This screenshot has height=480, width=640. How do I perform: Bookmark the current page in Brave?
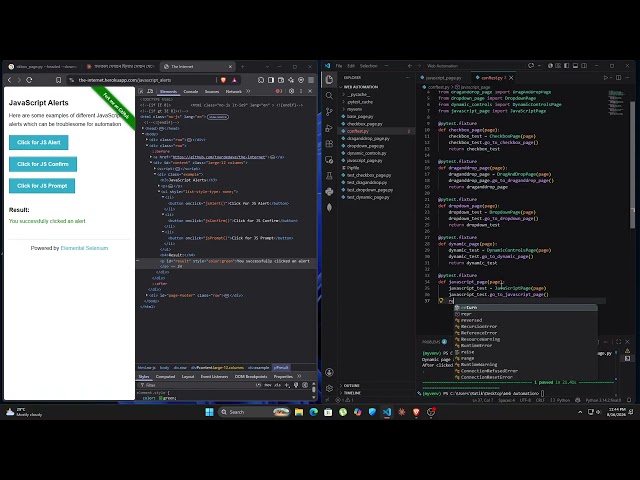tap(58, 80)
